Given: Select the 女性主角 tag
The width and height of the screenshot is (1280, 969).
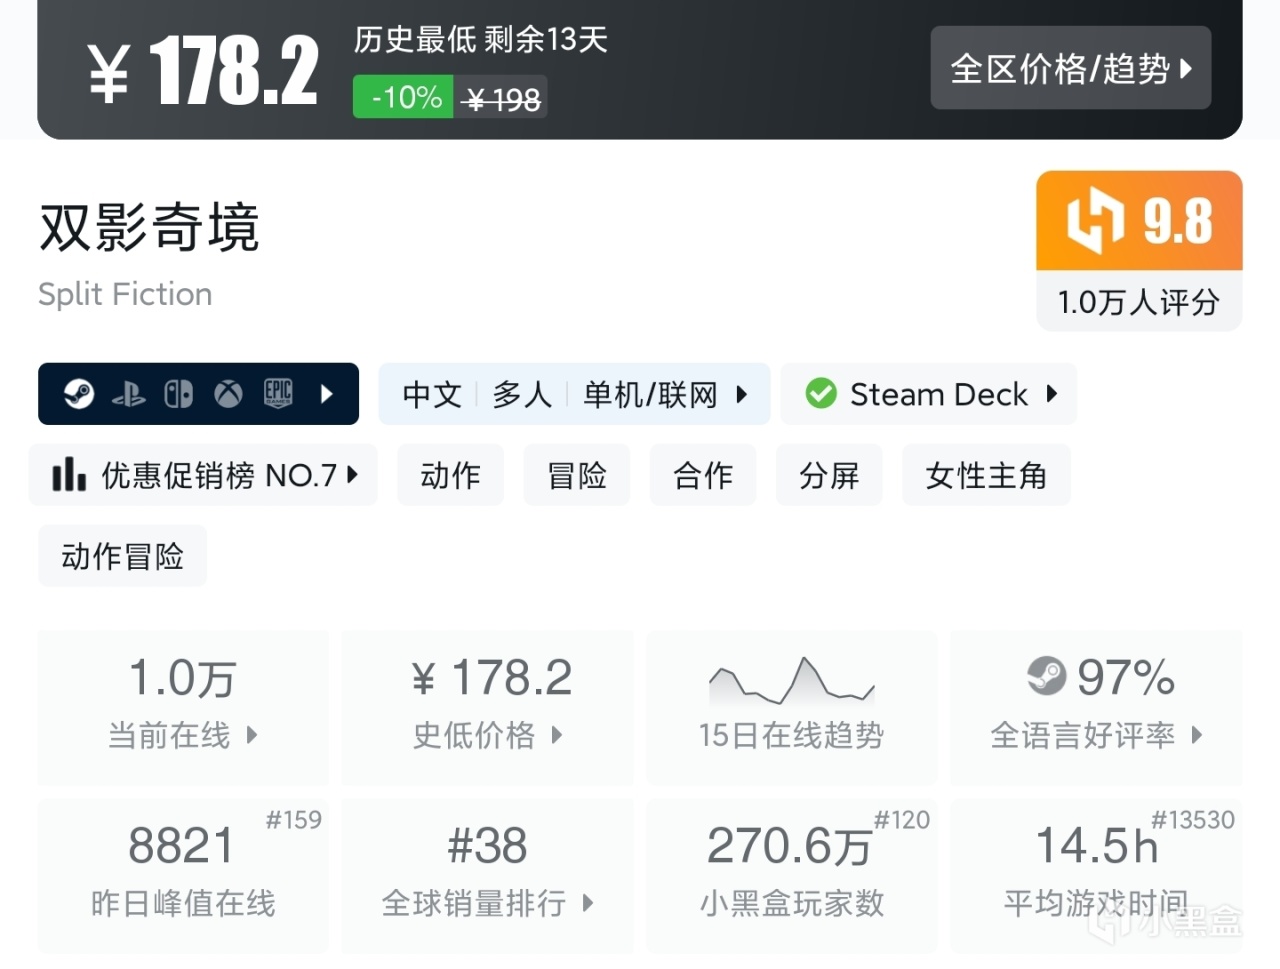Looking at the screenshot, I should [986, 475].
